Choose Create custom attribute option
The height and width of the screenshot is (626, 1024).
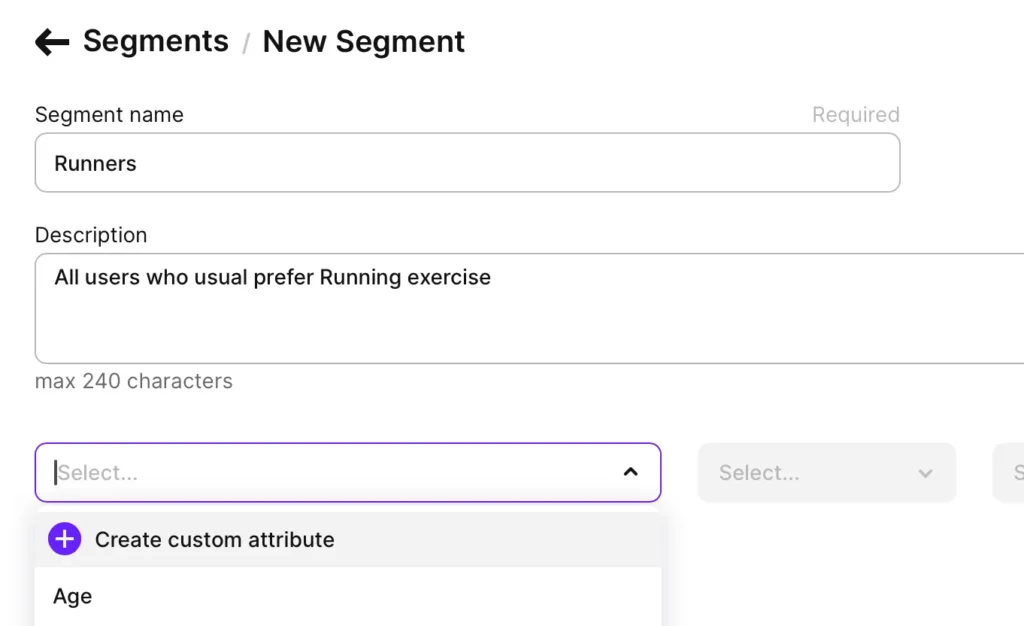[214, 540]
